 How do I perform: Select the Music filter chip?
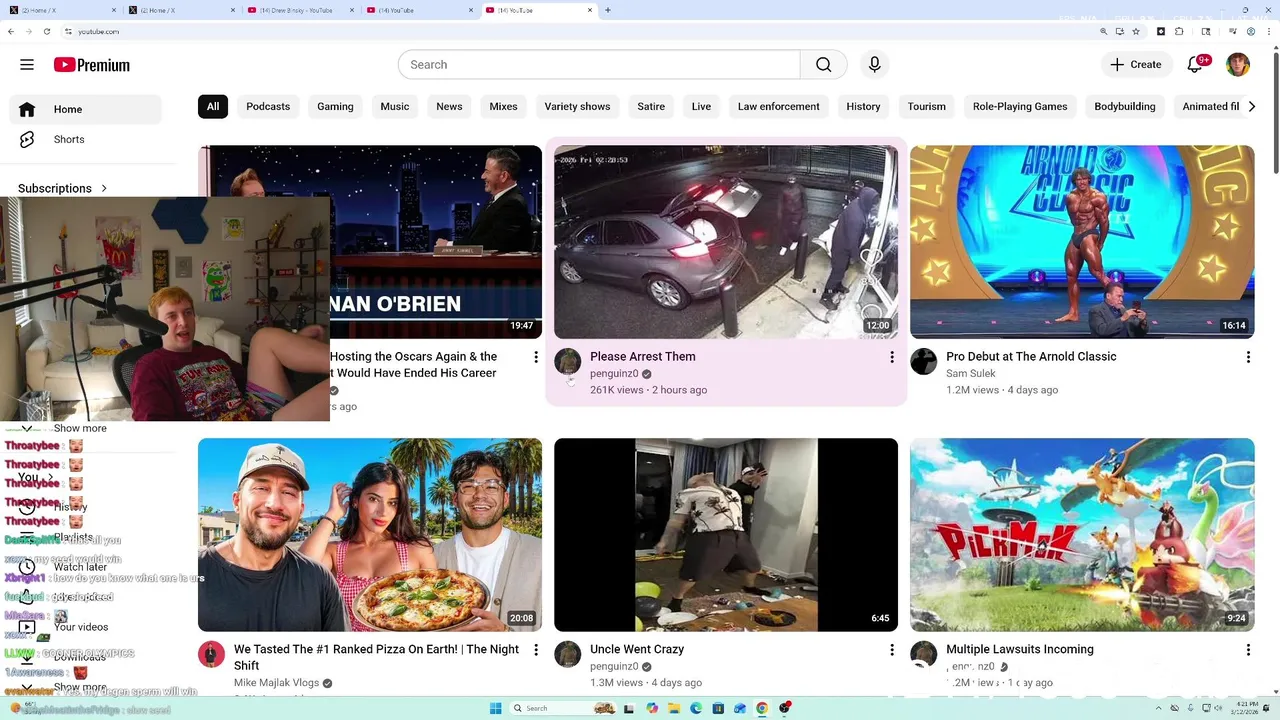point(395,106)
